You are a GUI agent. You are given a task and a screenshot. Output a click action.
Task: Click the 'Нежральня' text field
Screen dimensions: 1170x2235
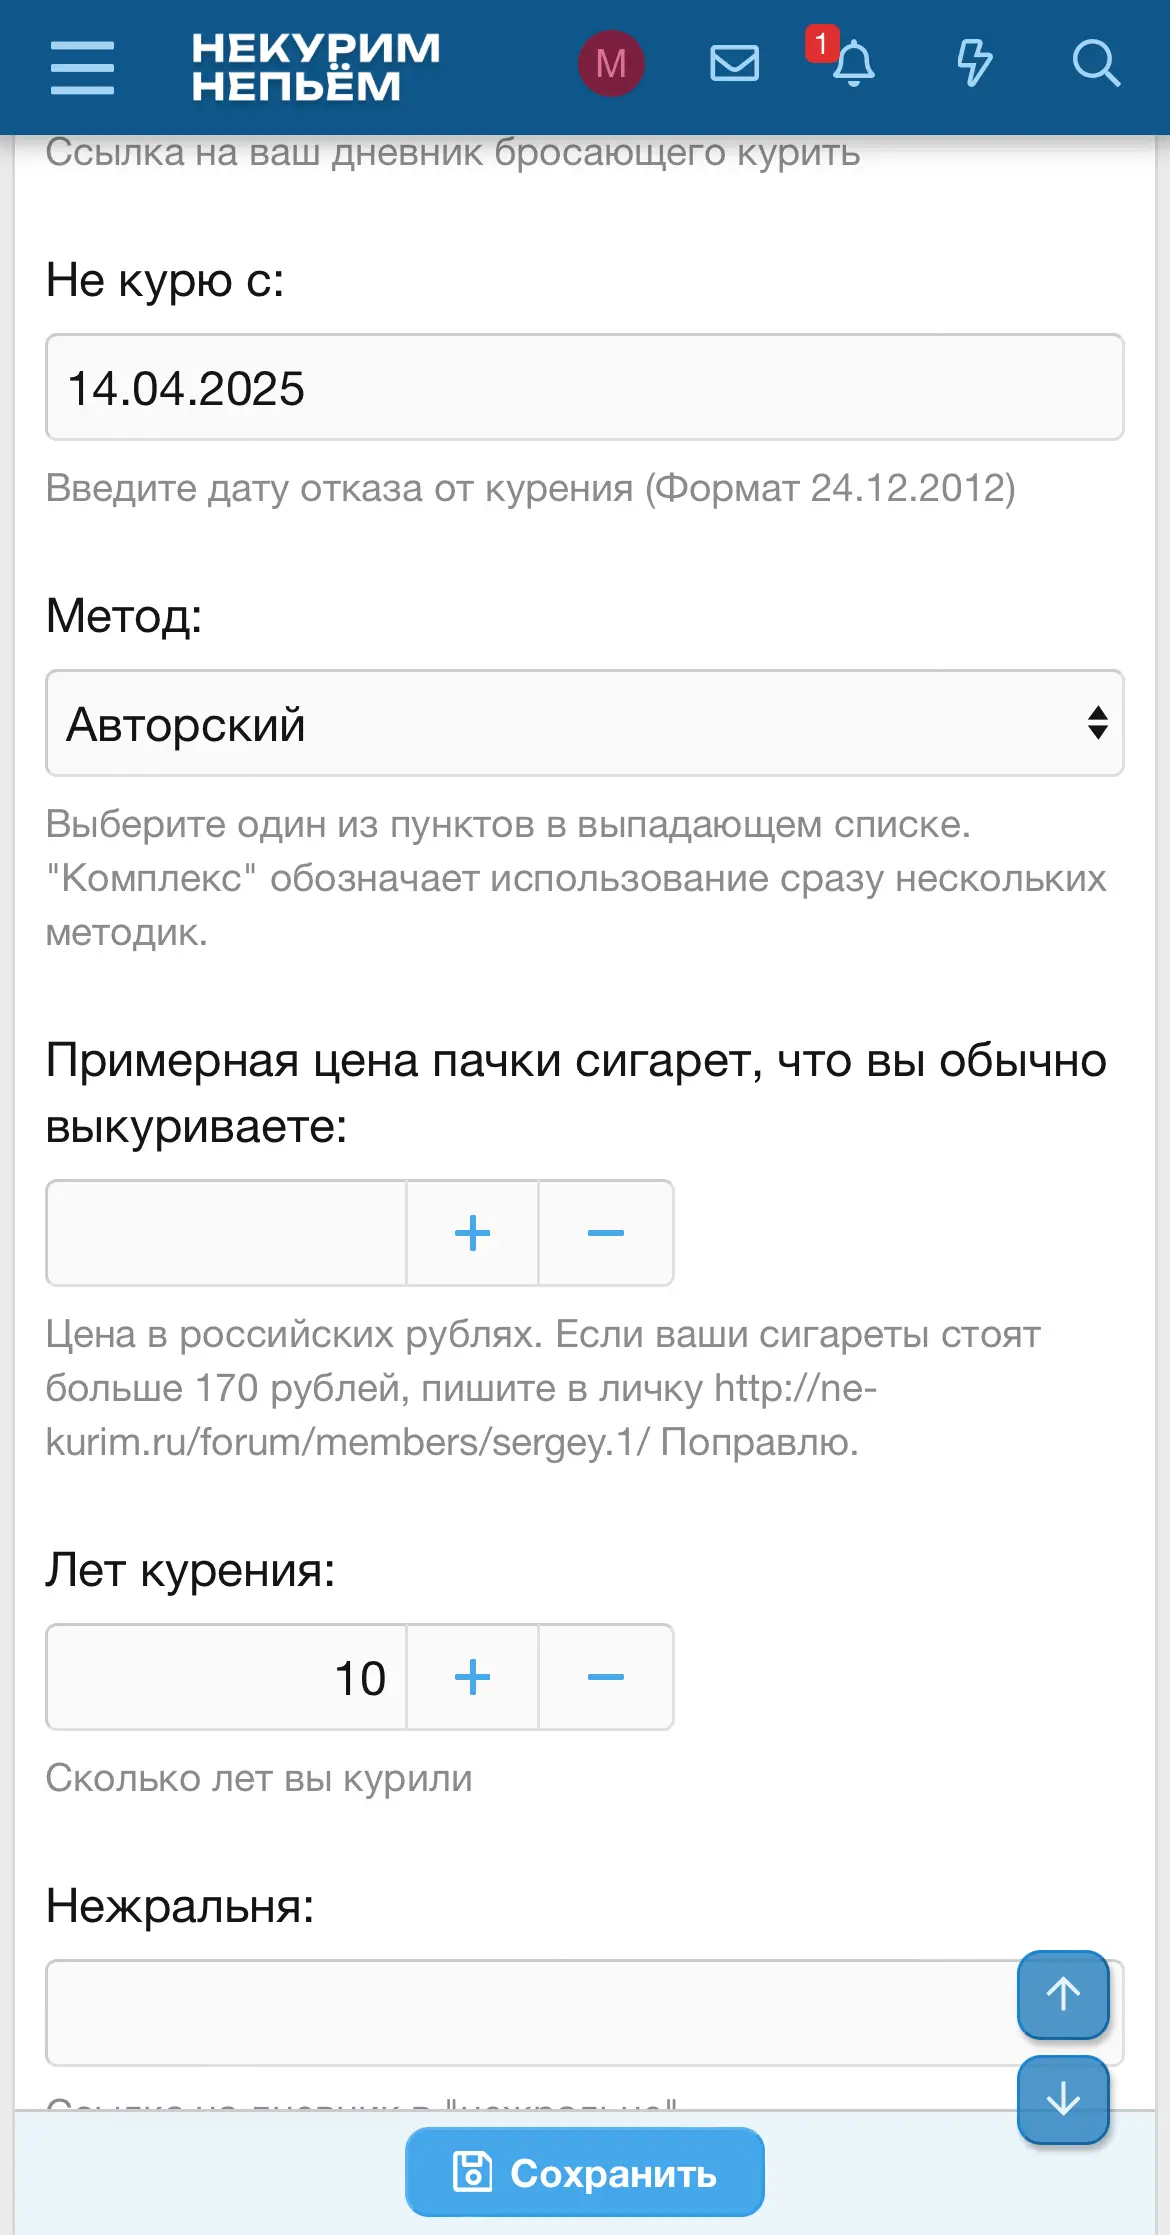[530, 2012]
